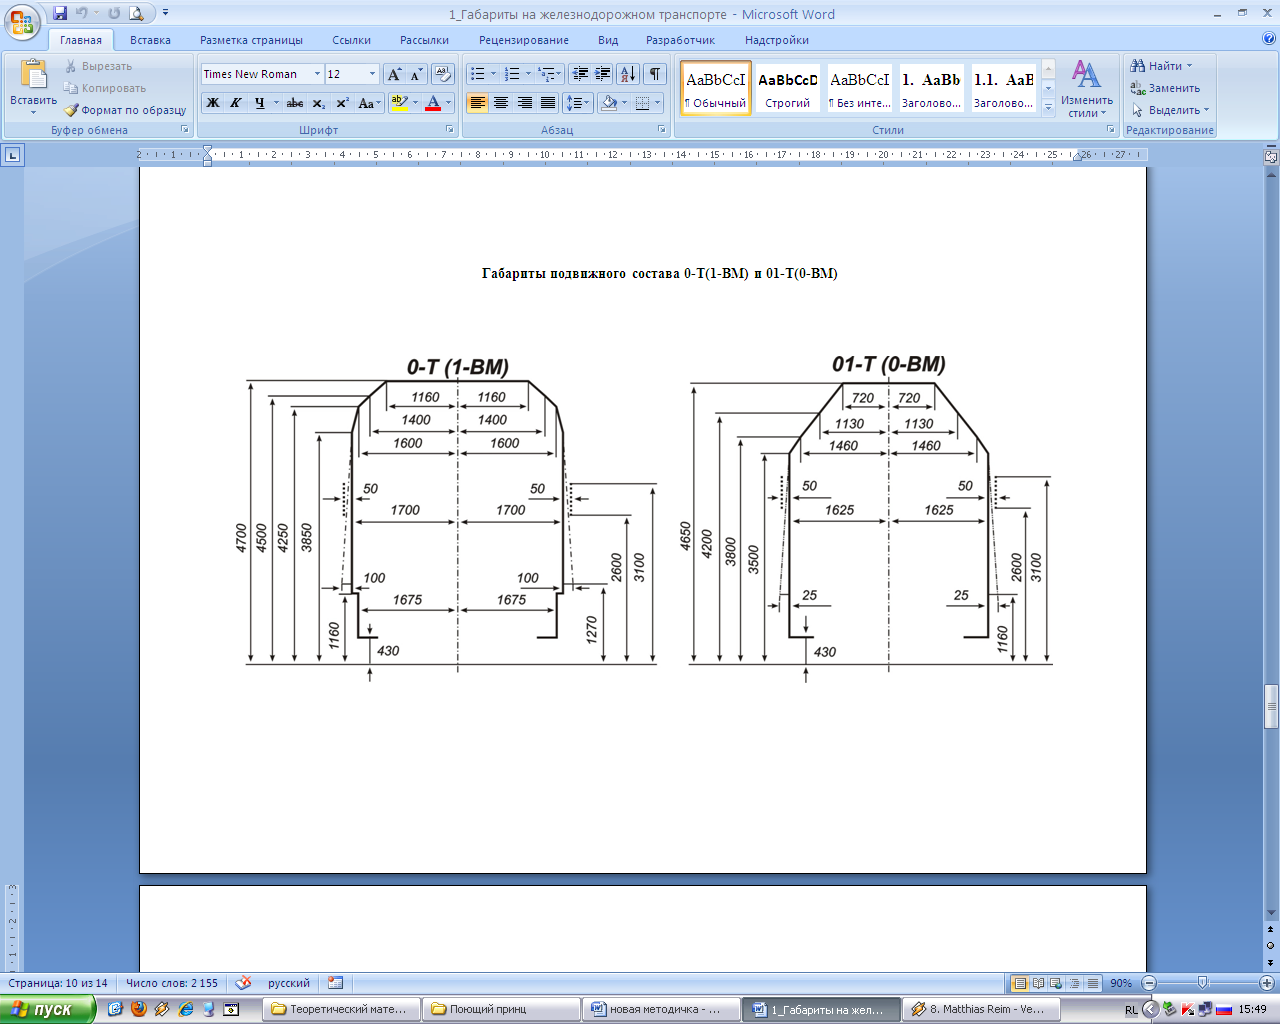1280x1024 pixels.
Task: Click the Найти (Find) button
Action: point(1163,66)
